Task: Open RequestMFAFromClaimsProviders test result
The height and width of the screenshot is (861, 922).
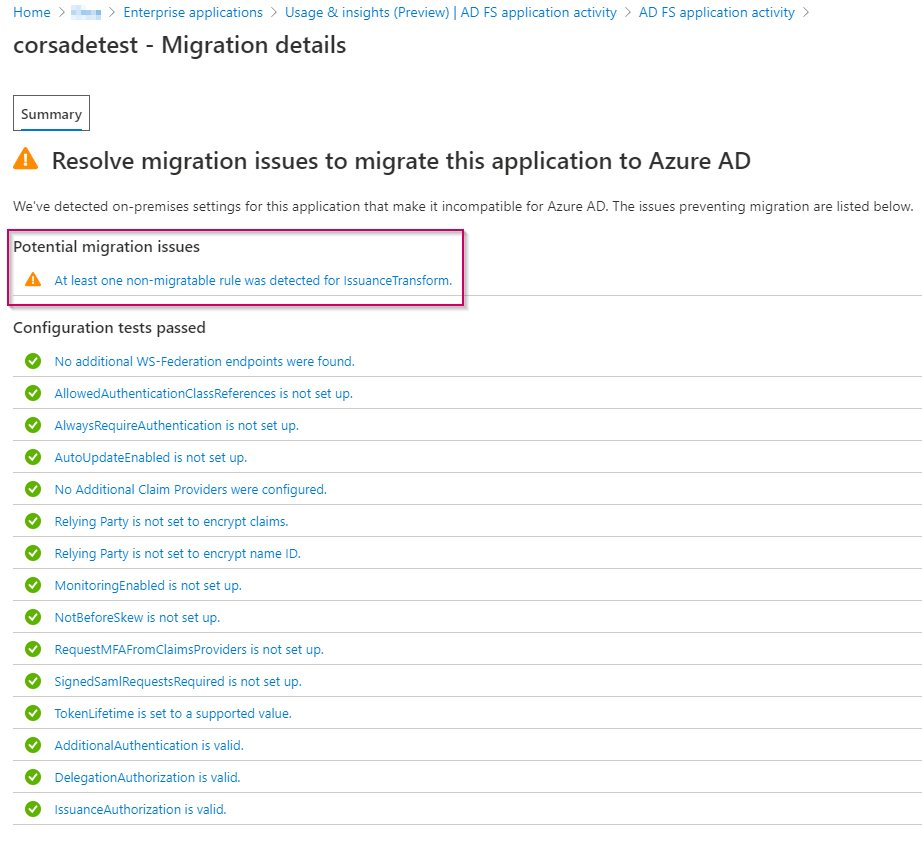Action: pyautogui.click(x=189, y=649)
